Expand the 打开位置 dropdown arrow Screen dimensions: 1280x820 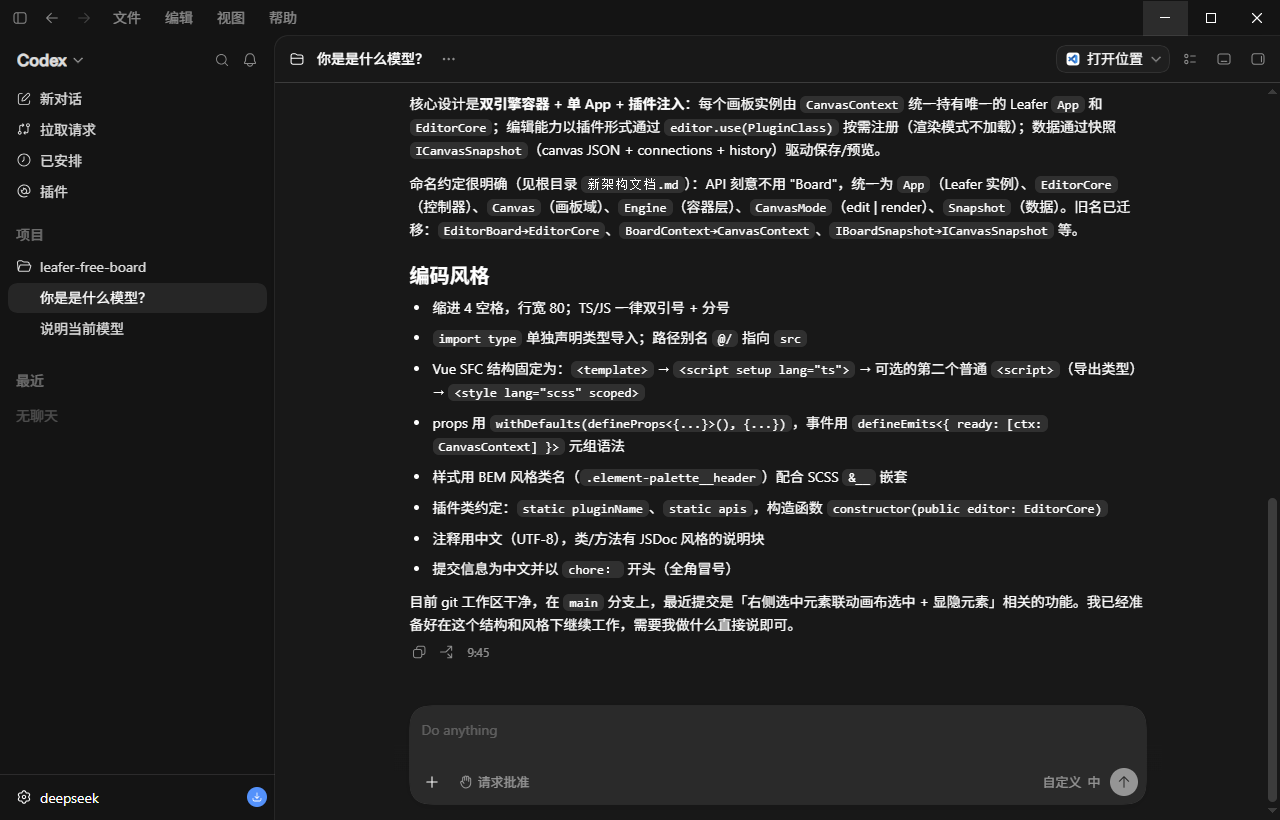pyautogui.click(x=1158, y=59)
